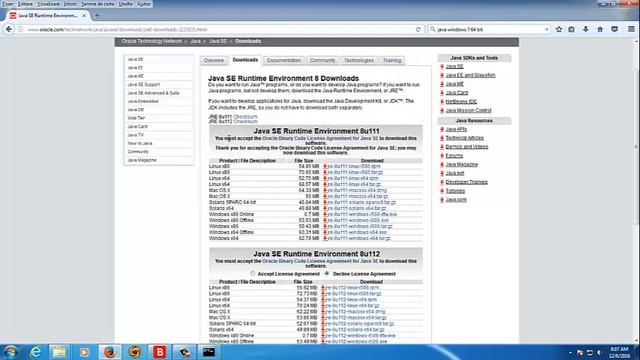The width and height of the screenshot is (640, 360).
Task: Click download icon beside NetBeans IDE link
Action: 442,102
